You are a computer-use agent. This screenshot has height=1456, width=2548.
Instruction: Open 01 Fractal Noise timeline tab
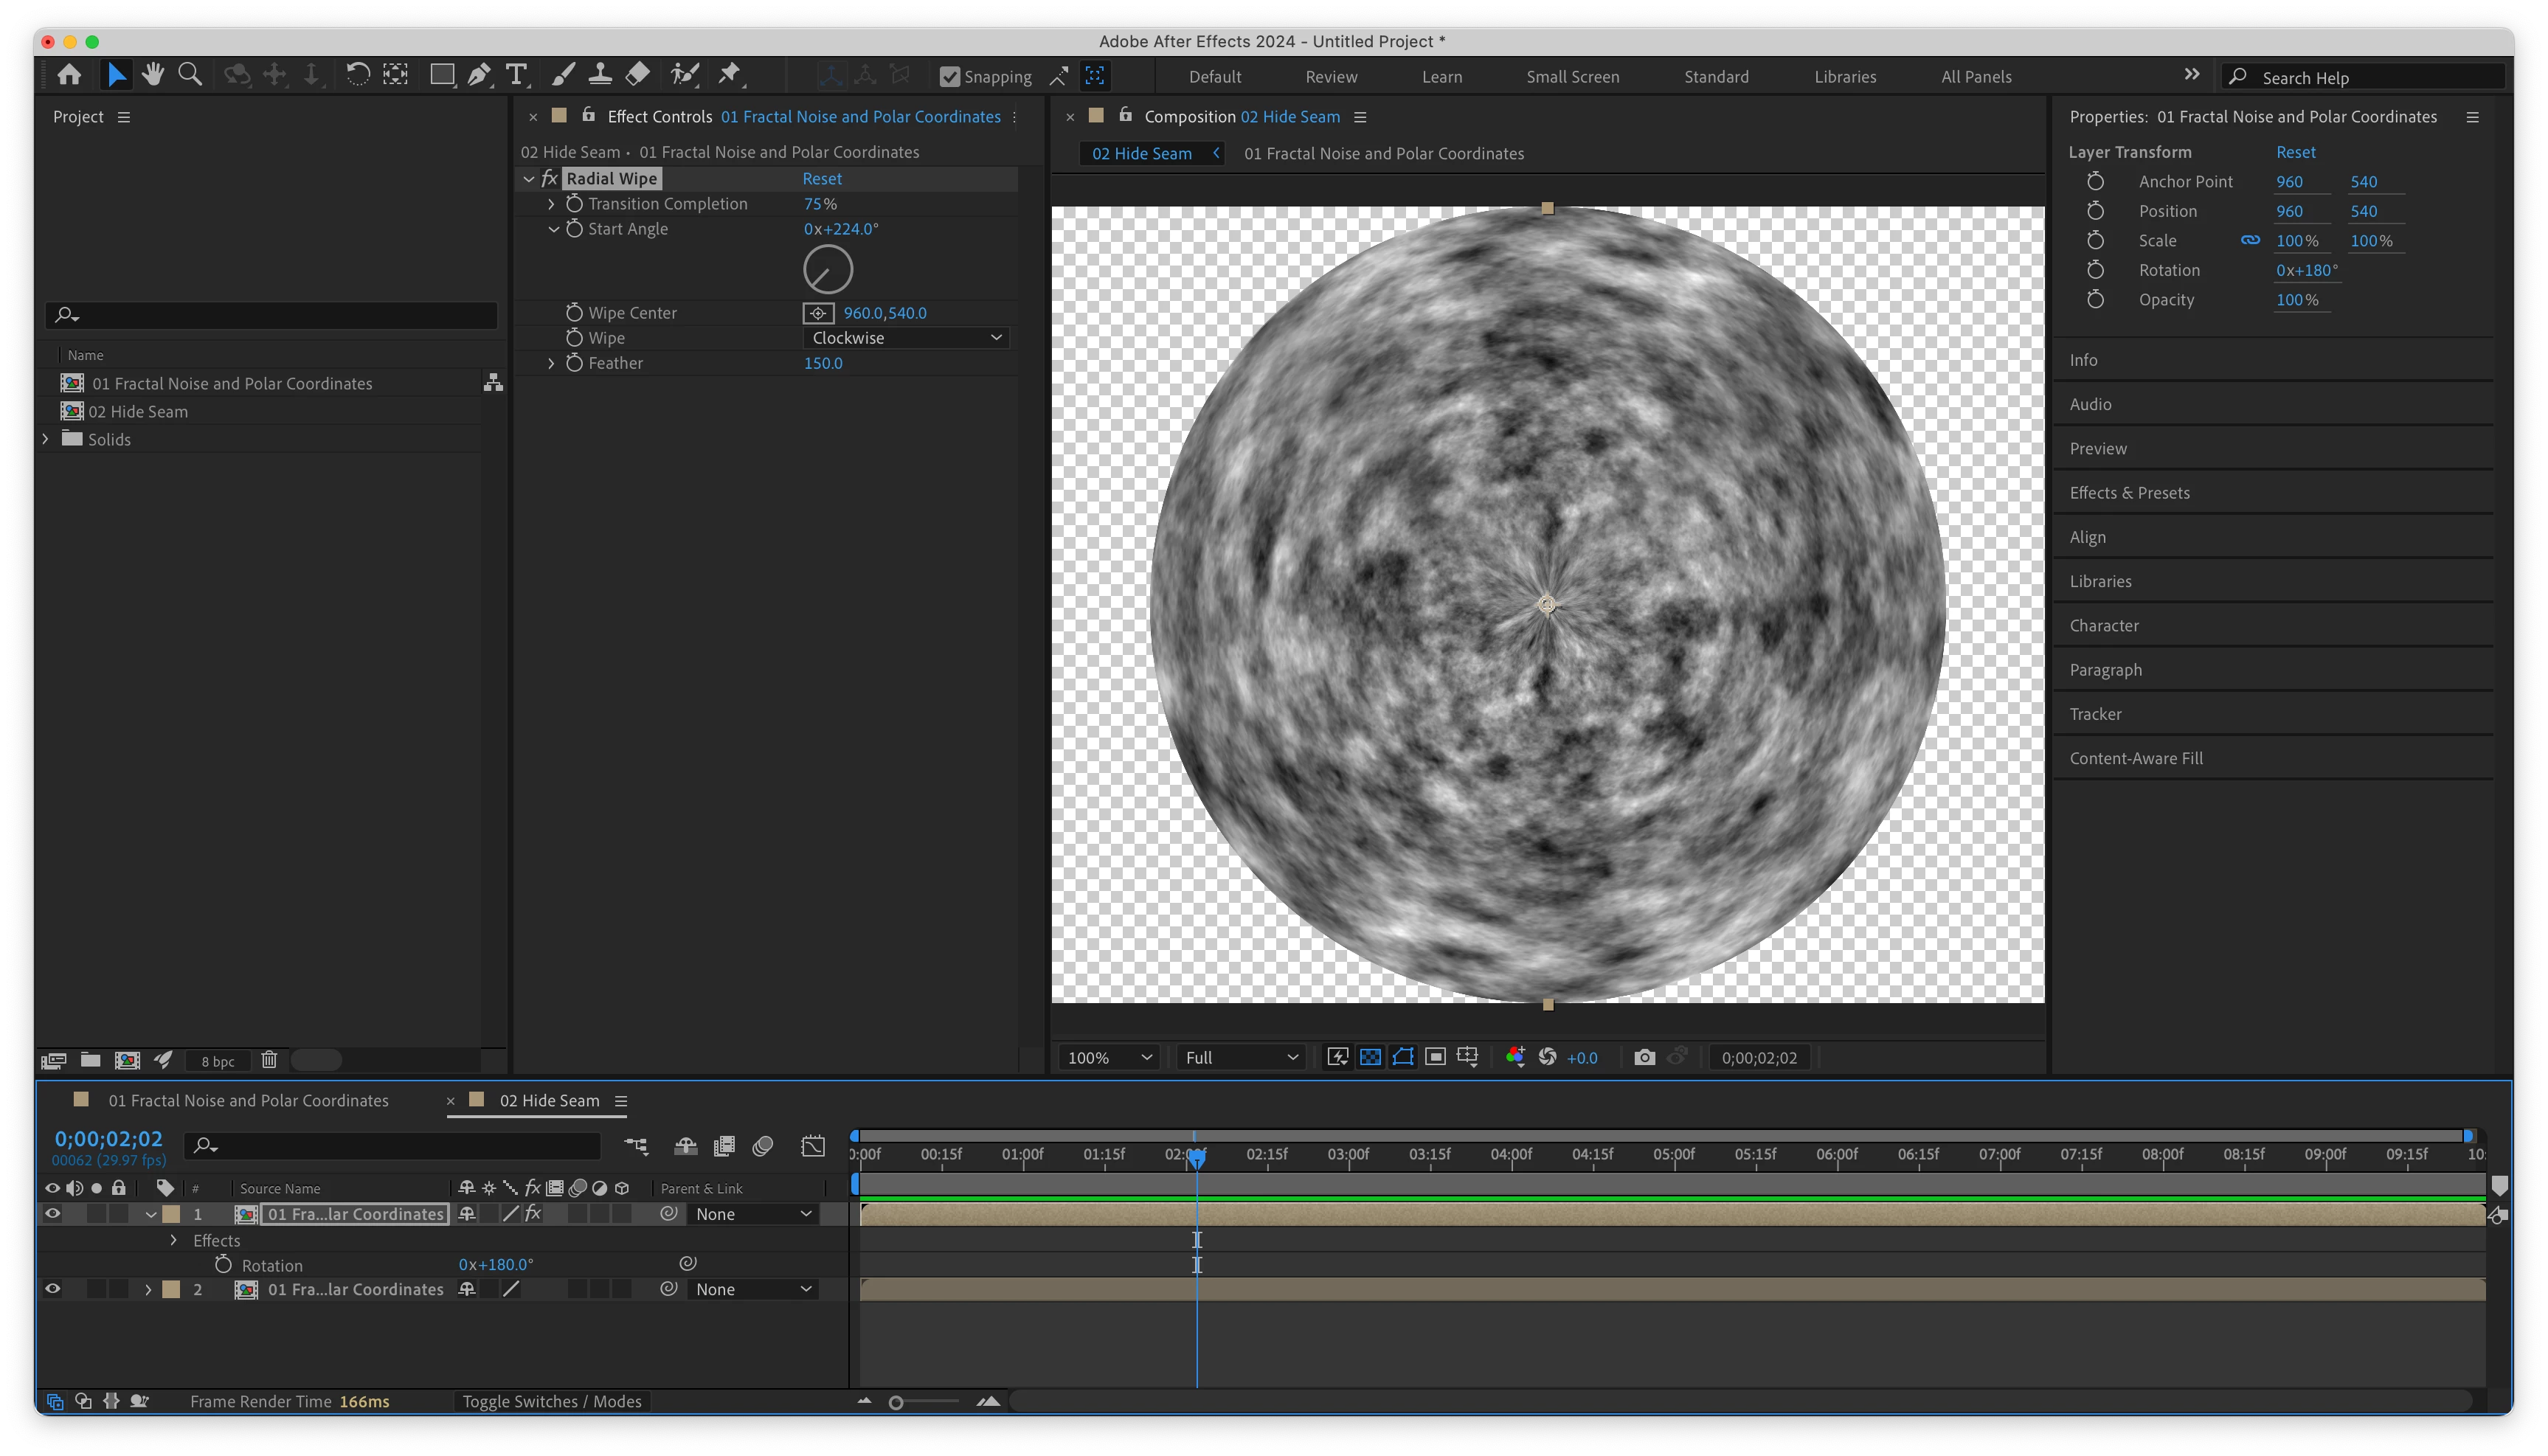pos(248,1100)
